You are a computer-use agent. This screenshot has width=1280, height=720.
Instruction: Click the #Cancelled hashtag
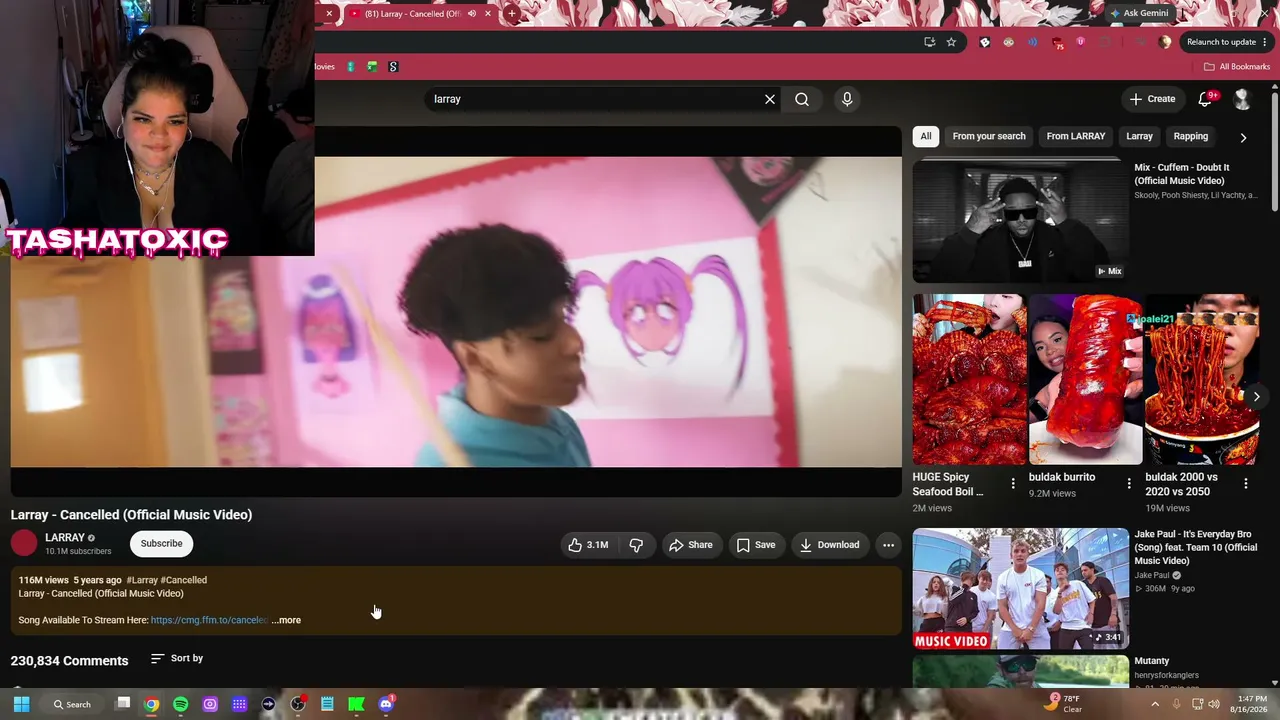[184, 580]
